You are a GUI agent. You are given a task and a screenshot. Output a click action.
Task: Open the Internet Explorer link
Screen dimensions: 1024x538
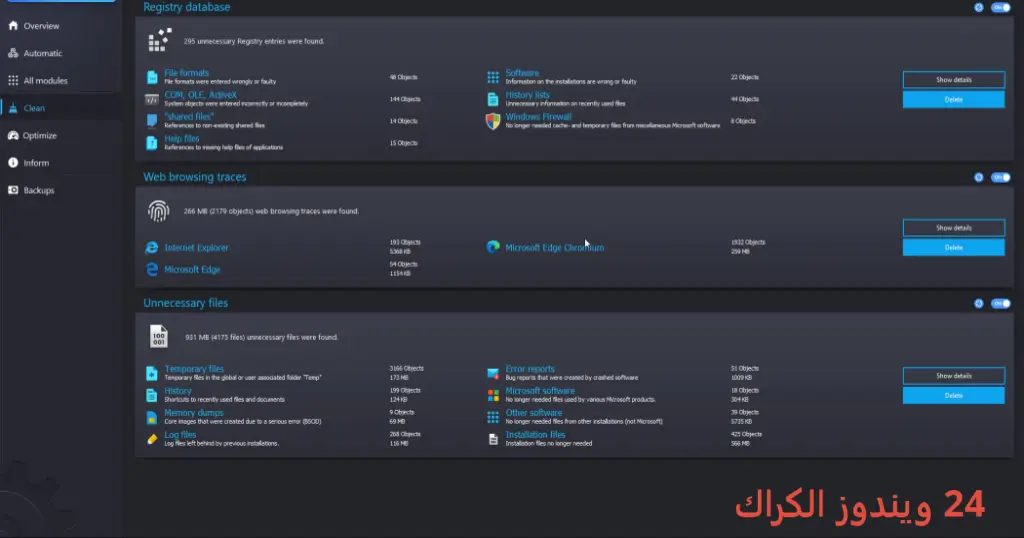point(197,247)
